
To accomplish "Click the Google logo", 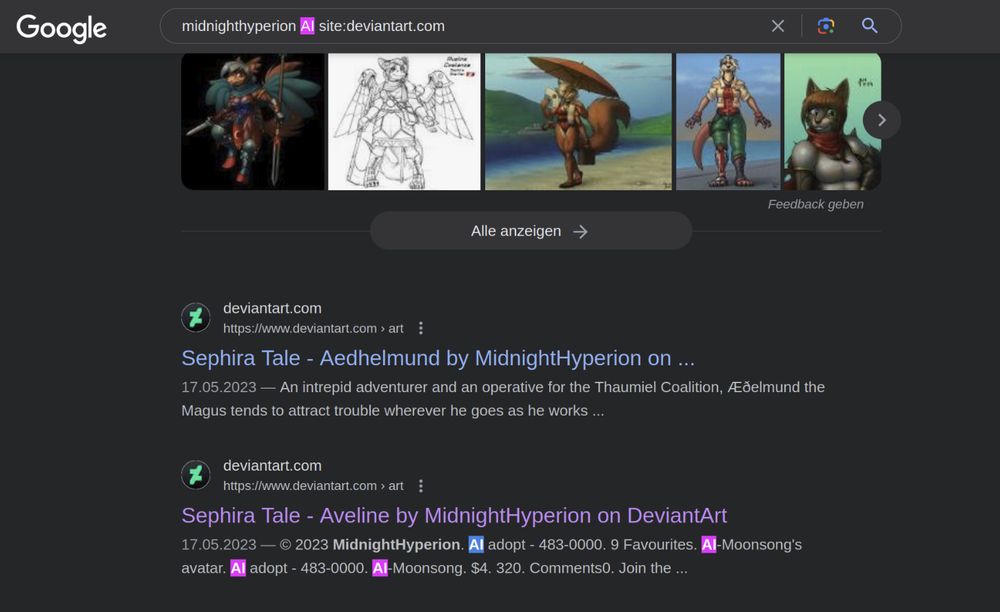I will [x=61, y=28].
